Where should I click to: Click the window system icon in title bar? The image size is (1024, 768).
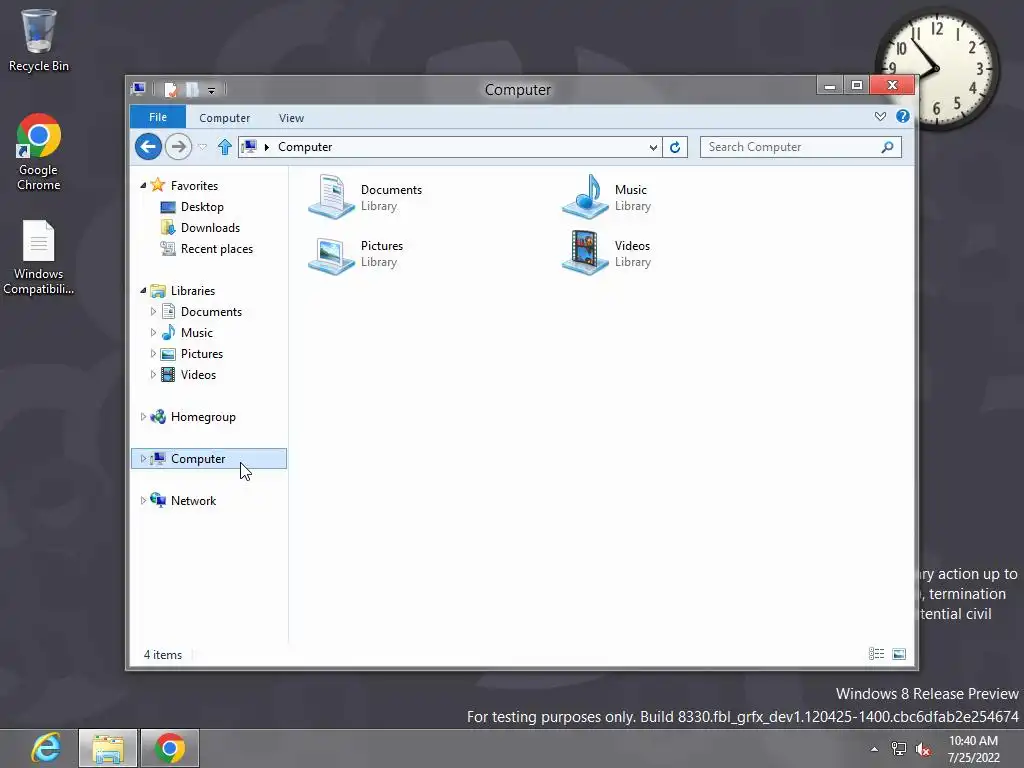tap(138, 89)
